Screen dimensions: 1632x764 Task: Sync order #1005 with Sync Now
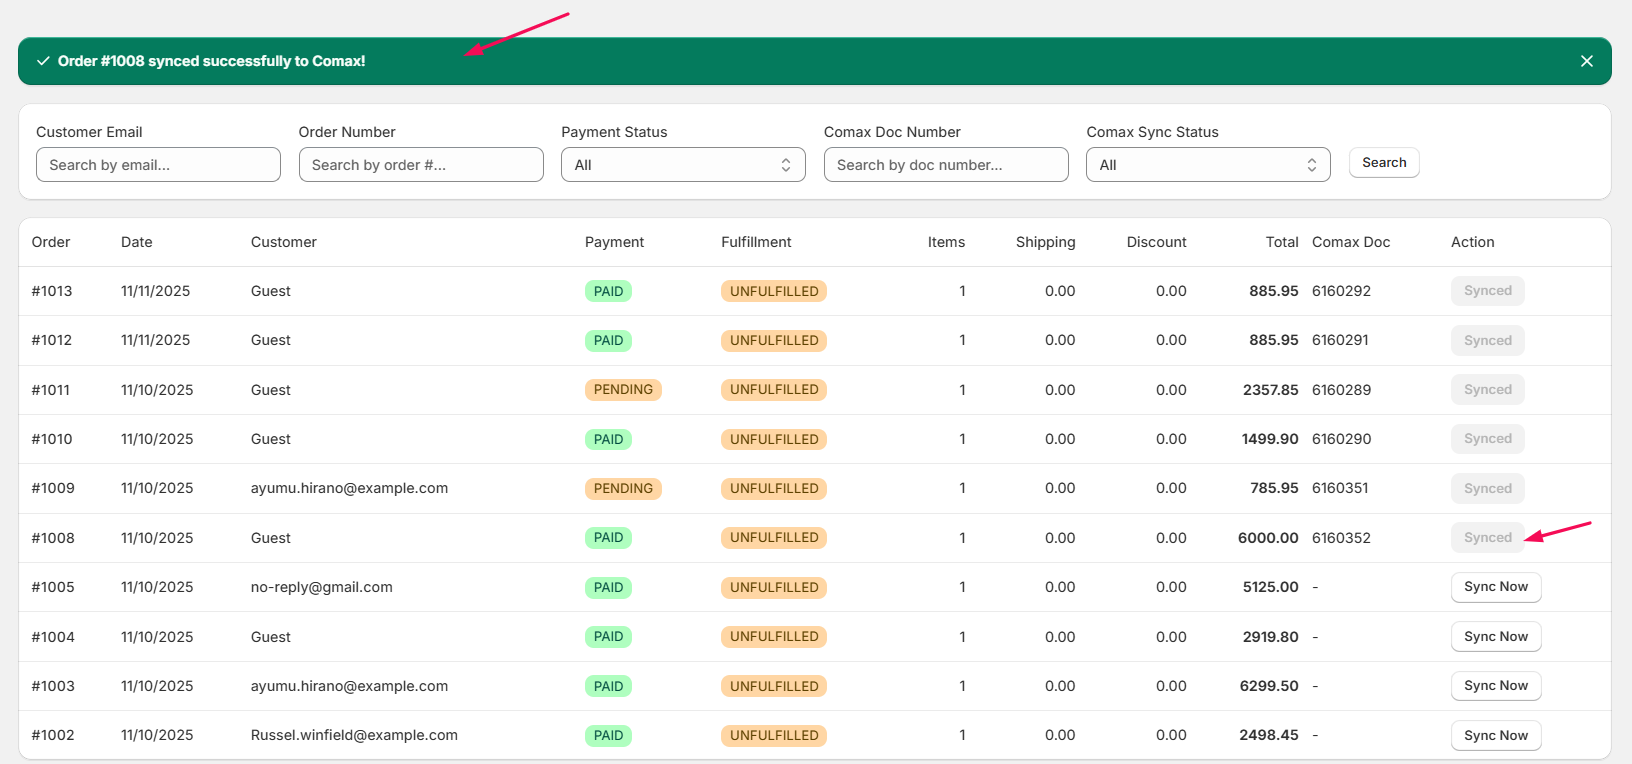[1495, 587]
